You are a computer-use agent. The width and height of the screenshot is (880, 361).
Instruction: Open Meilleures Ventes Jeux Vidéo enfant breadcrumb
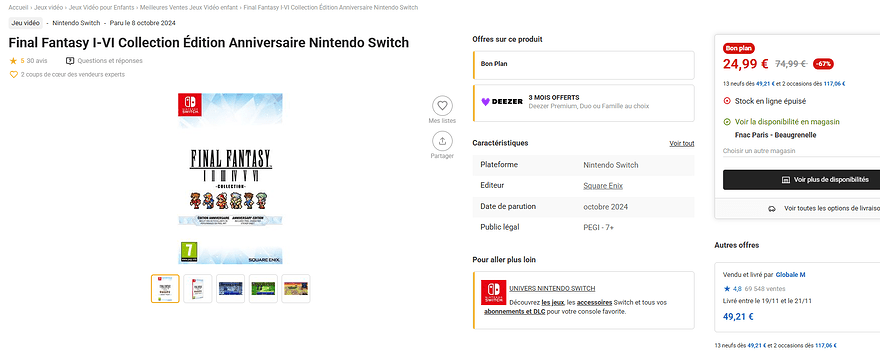[189, 7]
